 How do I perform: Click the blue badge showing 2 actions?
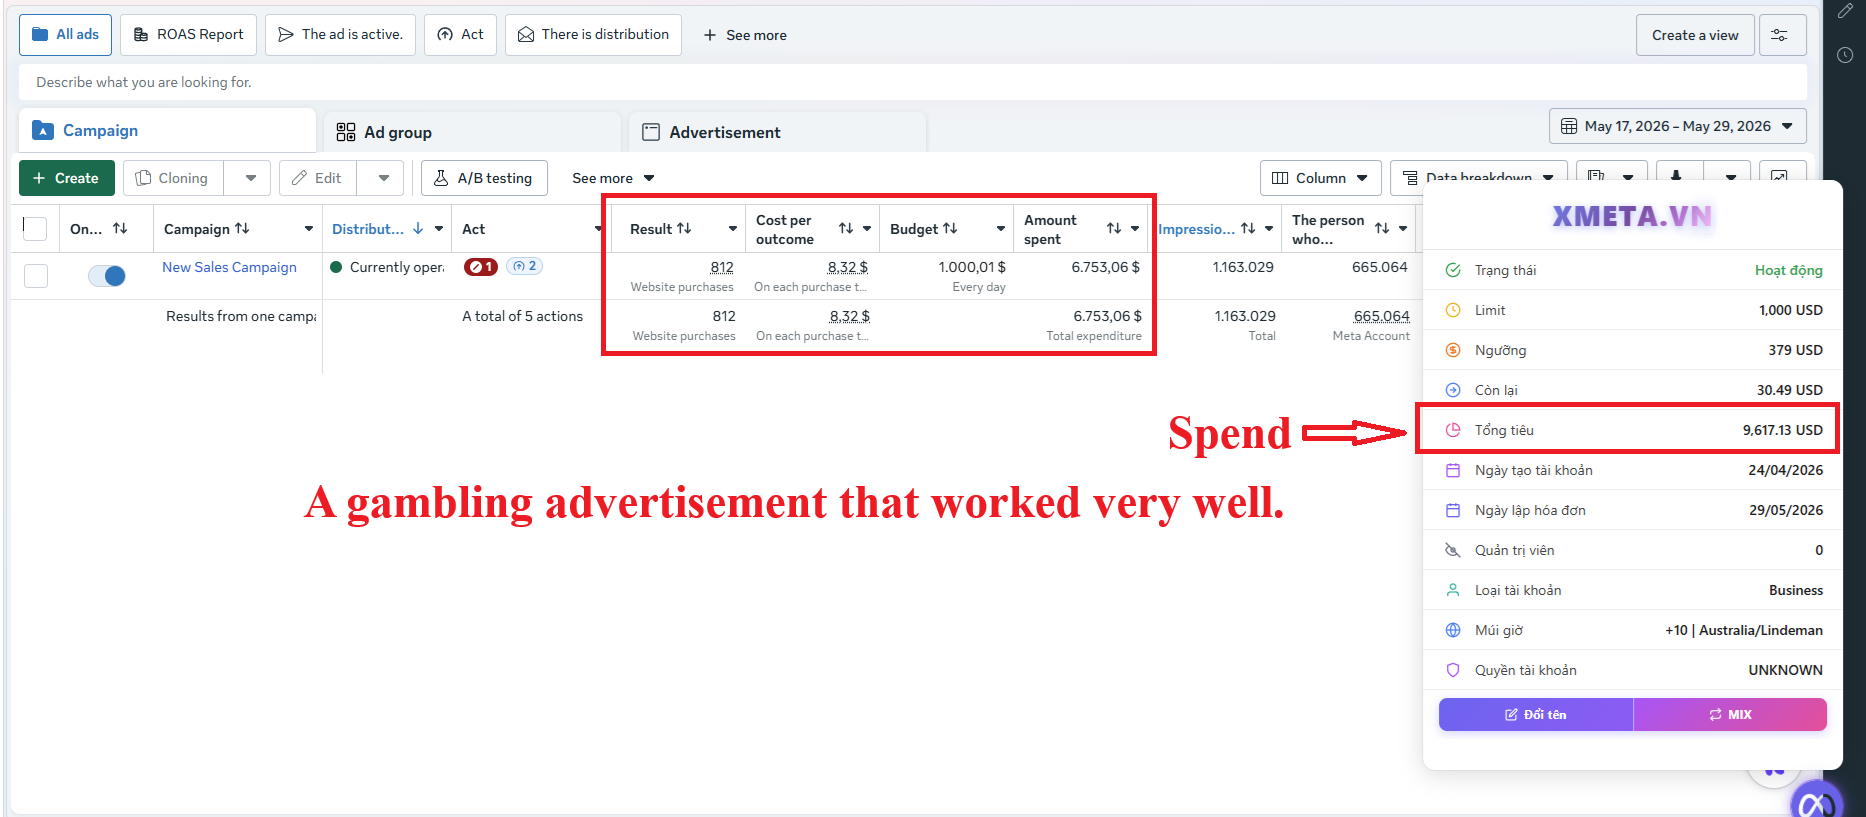pos(525,266)
